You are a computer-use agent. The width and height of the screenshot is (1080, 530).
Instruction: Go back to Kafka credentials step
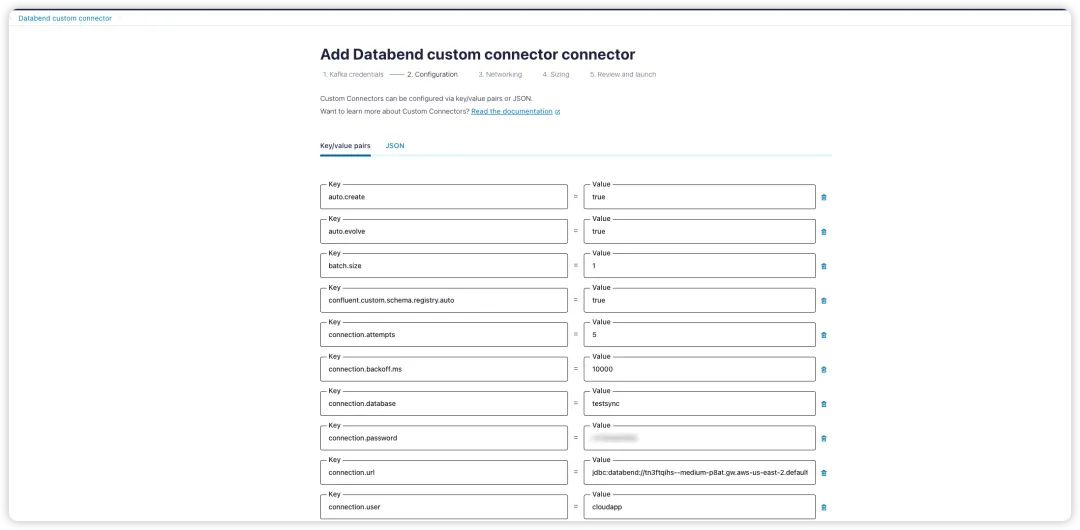[x=353, y=74]
